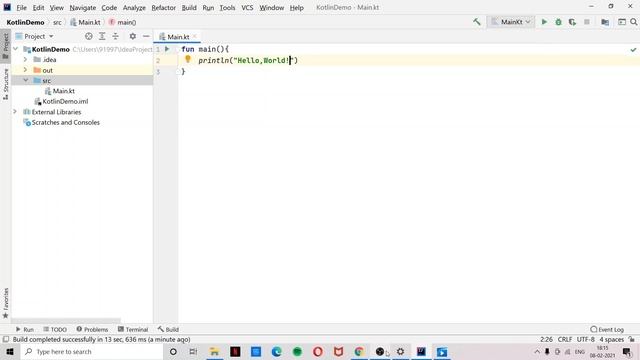Open Search Everywhere magnifier icon
This screenshot has width=640, height=360.
click(633, 22)
